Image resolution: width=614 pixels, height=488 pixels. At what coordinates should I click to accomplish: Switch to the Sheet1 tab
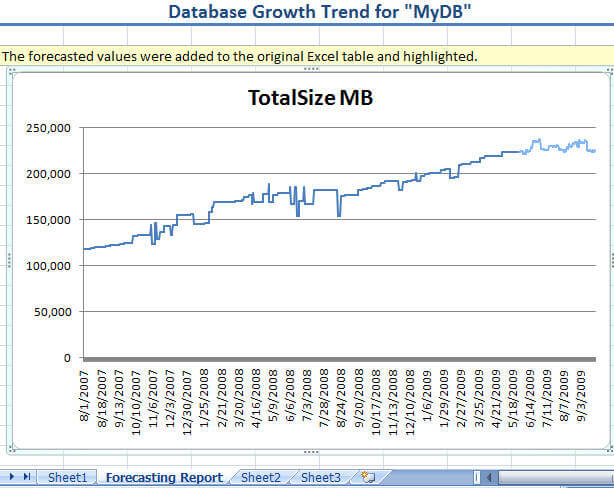pyautogui.click(x=67, y=477)
